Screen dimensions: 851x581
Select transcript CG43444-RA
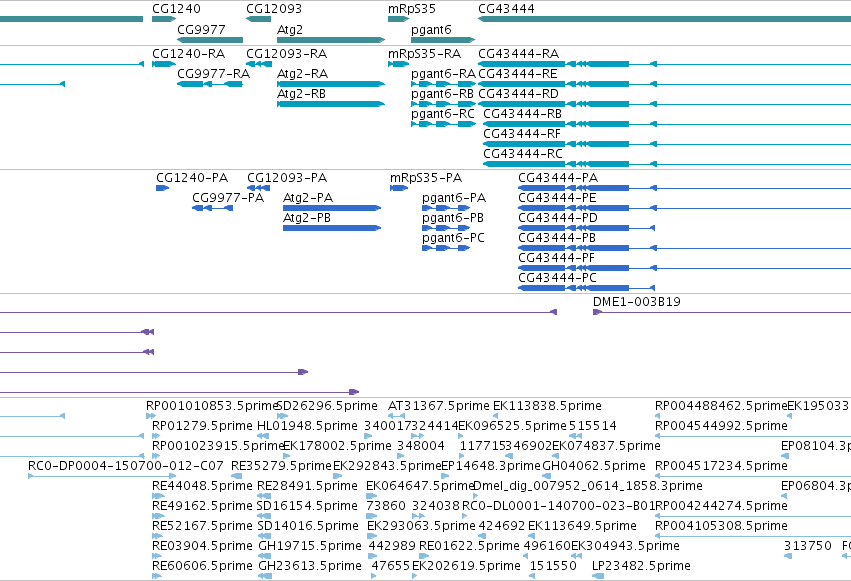click(x=518, y=54)
